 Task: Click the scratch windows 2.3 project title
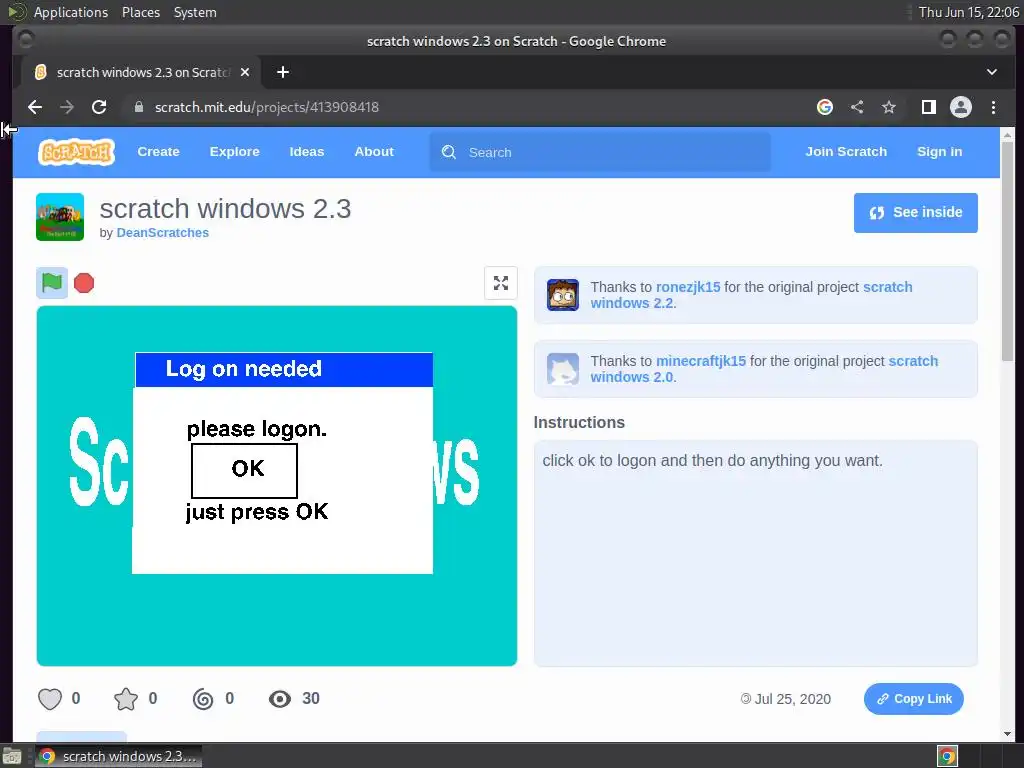pyautogui.click(x=225, y=209)
